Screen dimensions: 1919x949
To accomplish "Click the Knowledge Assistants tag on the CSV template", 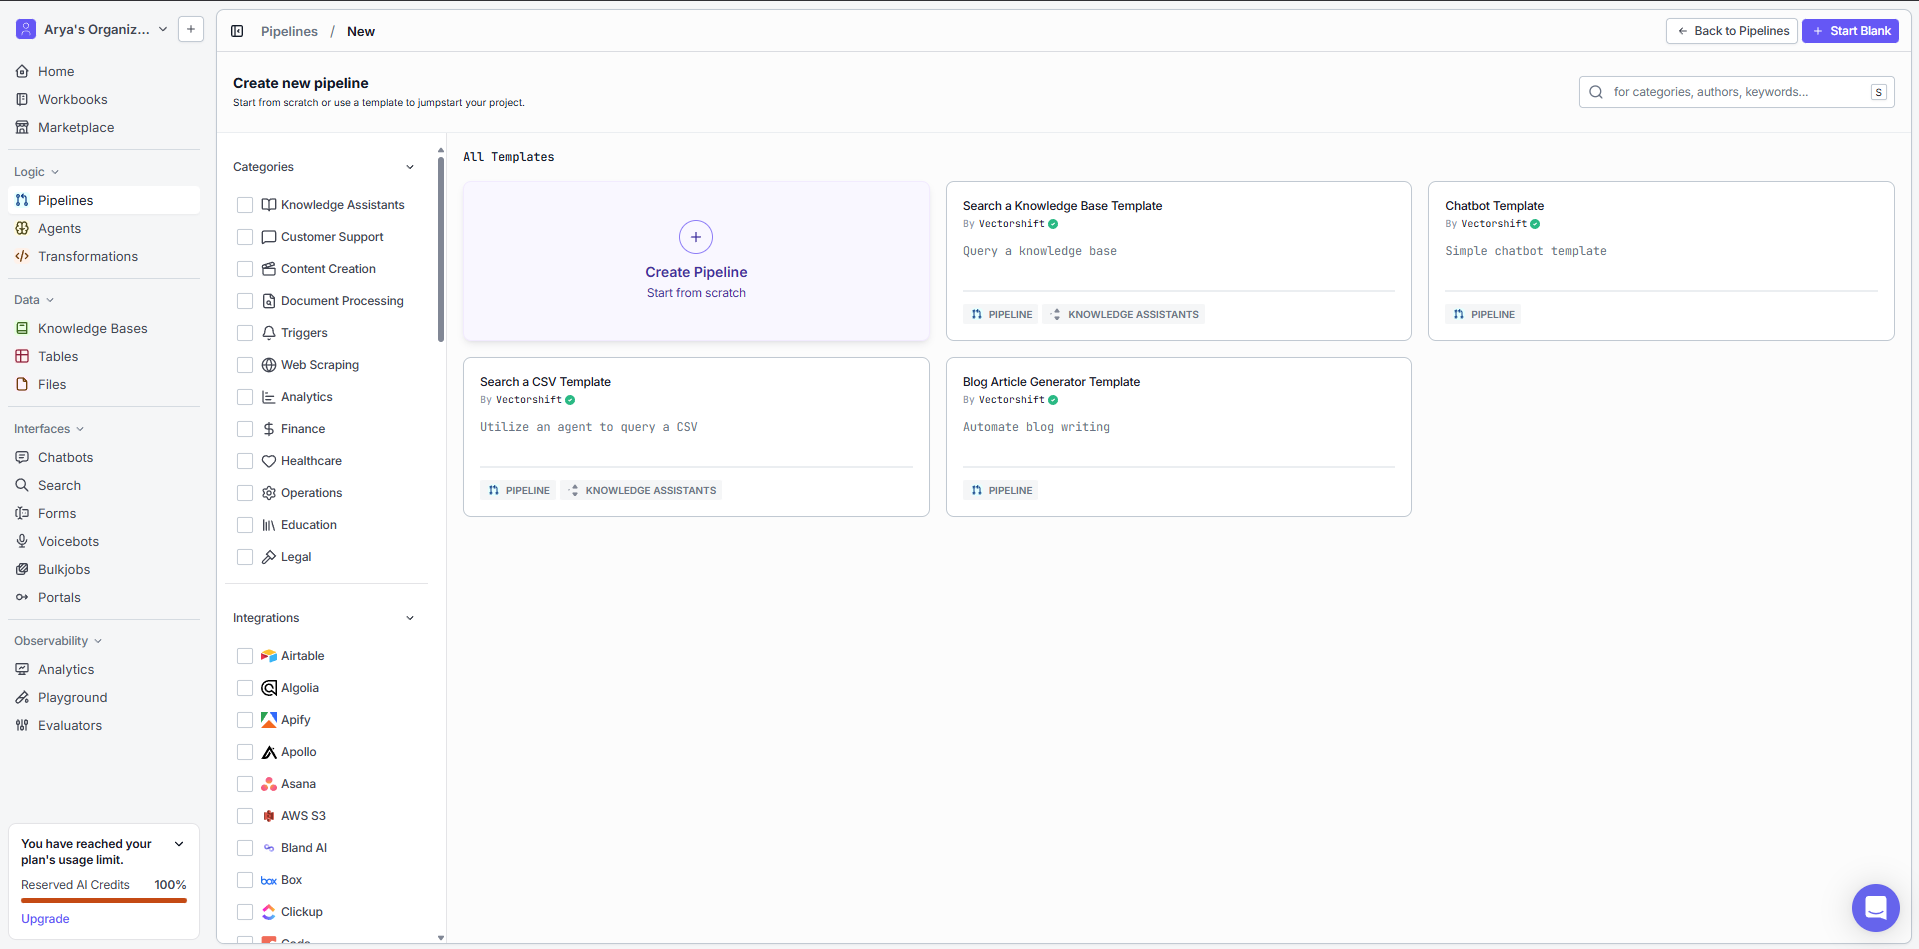I will click(642, 490).
